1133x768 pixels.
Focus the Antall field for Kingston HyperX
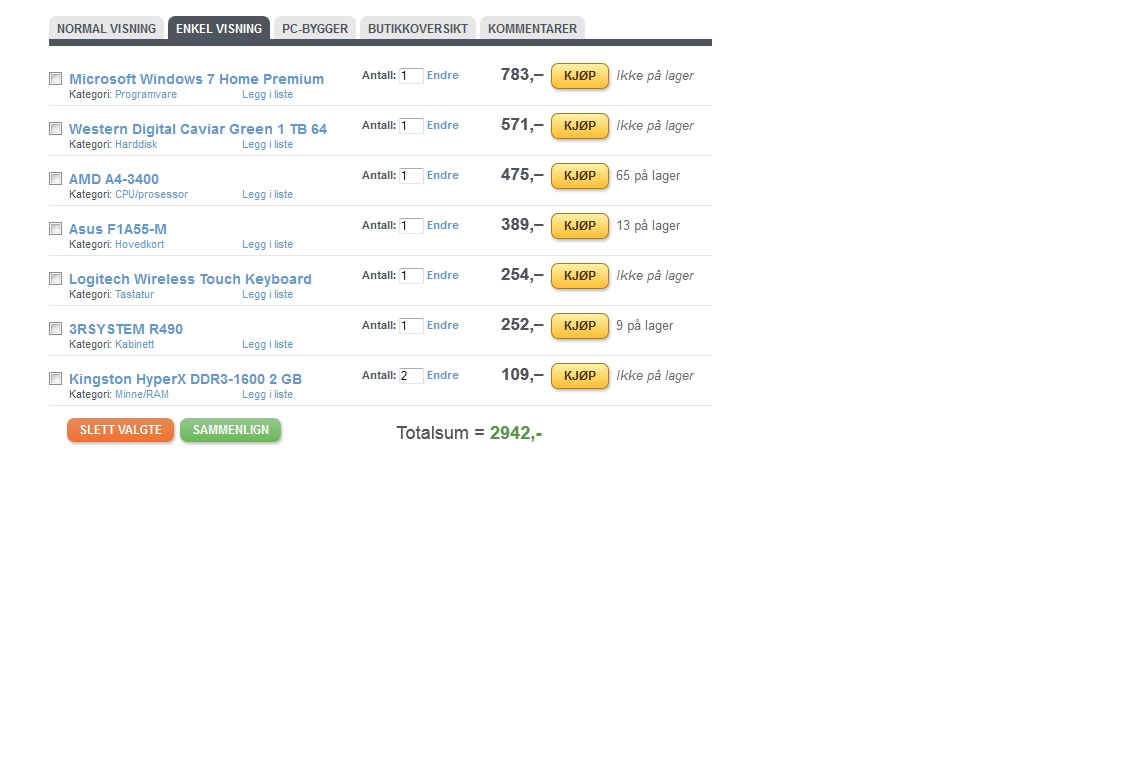411,376
